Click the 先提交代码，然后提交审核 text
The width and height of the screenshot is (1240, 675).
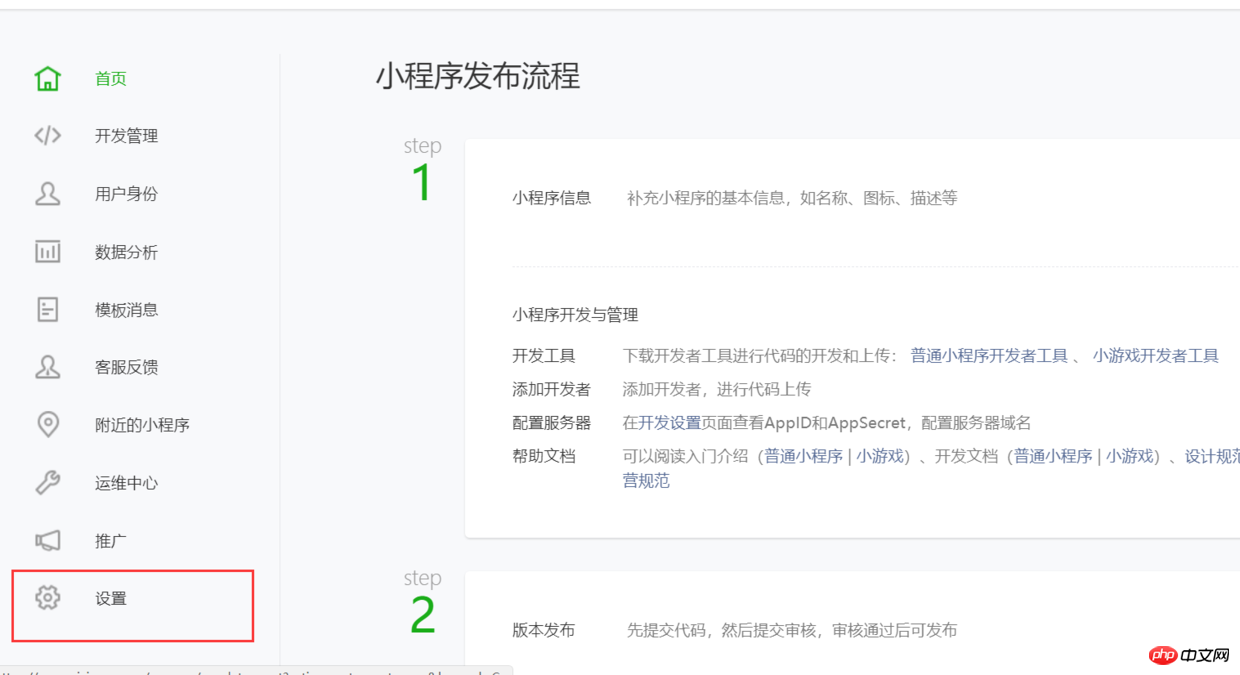click(x=792, y=630)
